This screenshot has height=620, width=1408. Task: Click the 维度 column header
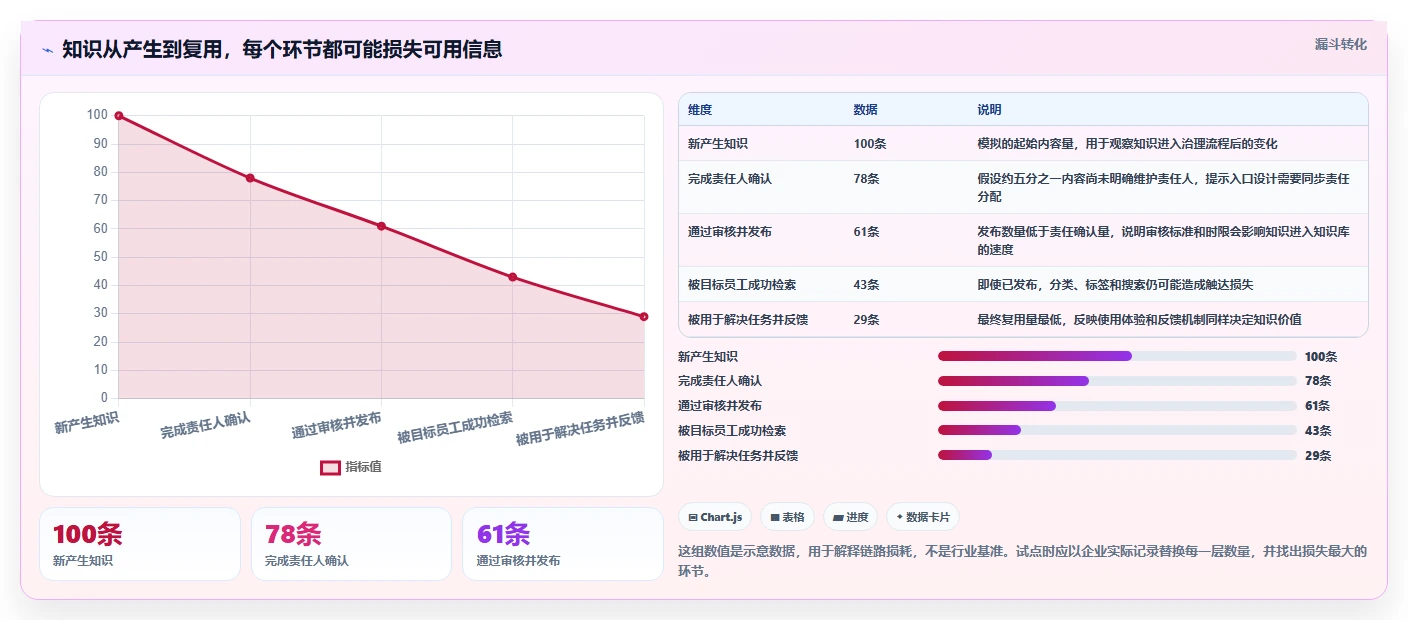coord(700,110)
